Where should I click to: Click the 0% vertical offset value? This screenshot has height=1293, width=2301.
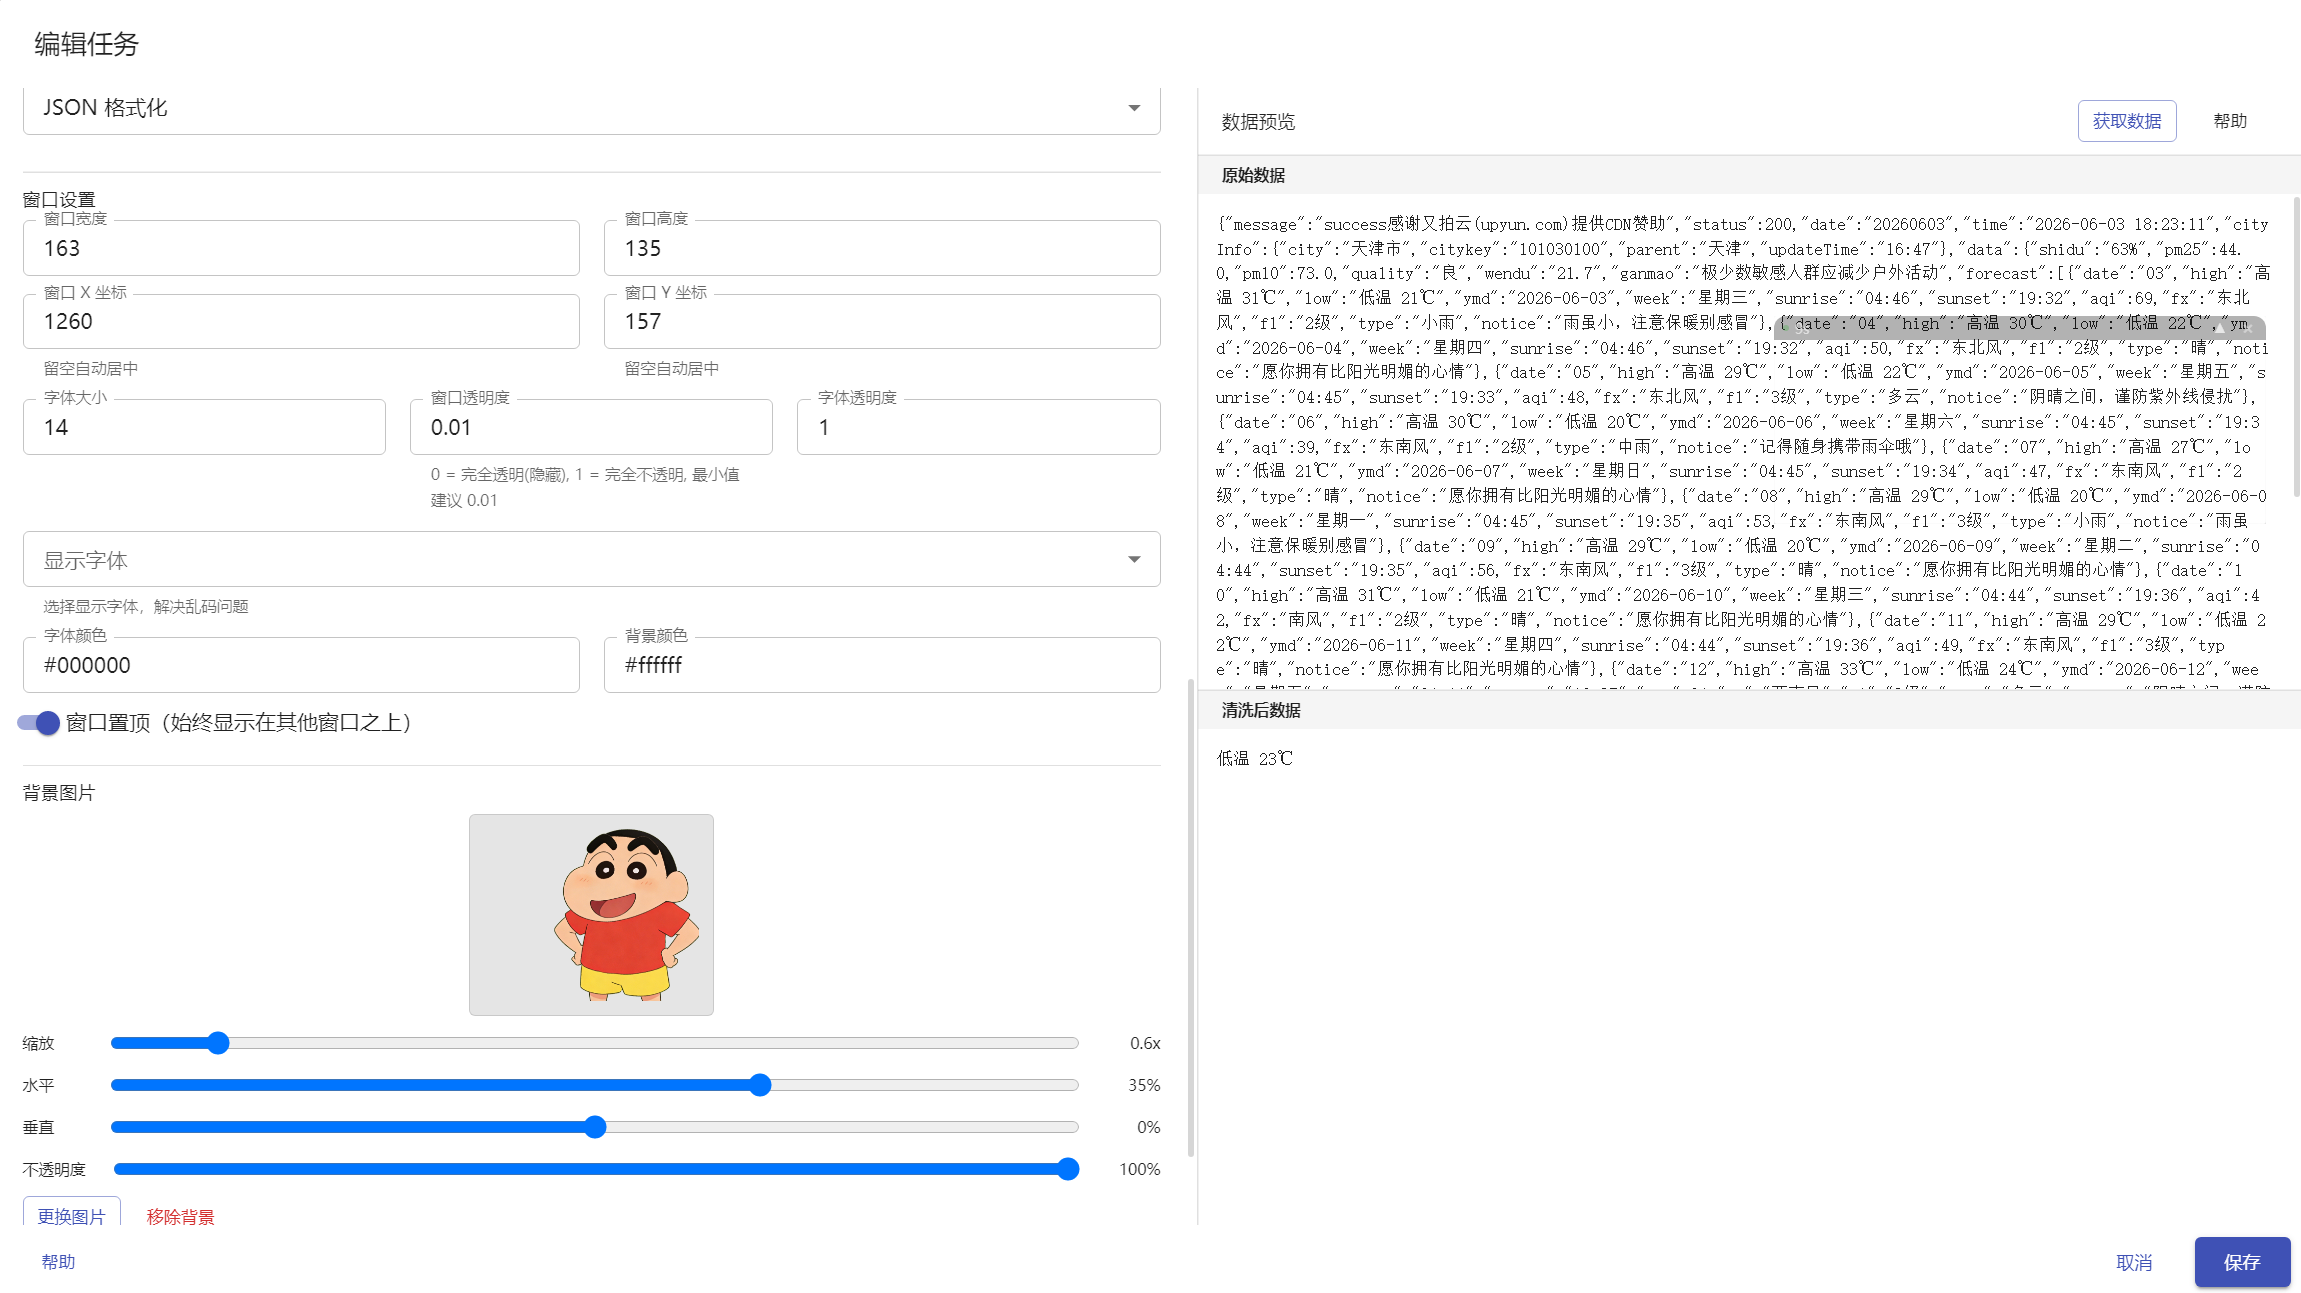point(1149,1127)
